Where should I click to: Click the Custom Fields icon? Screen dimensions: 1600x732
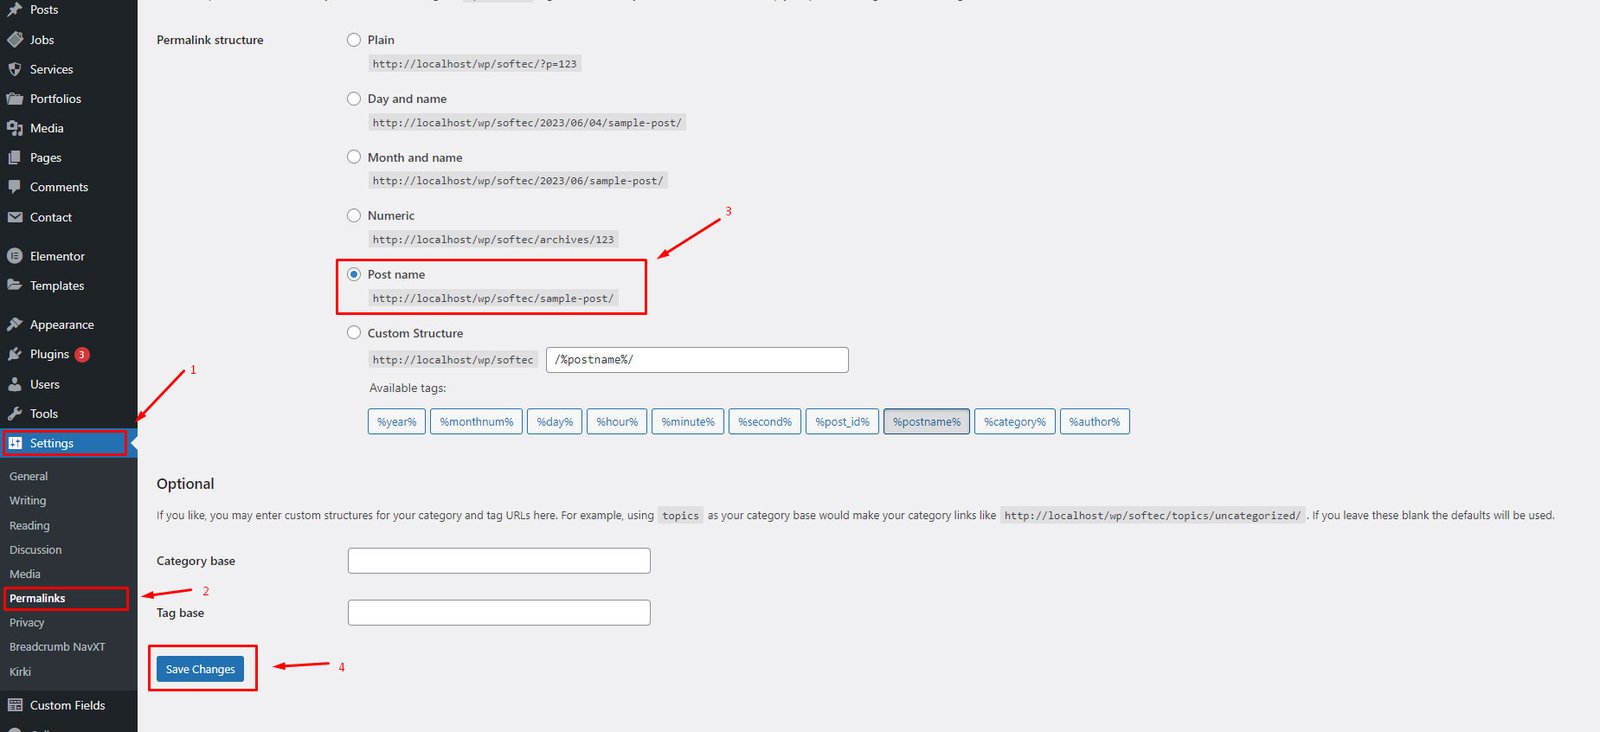[x=15, y=706]
